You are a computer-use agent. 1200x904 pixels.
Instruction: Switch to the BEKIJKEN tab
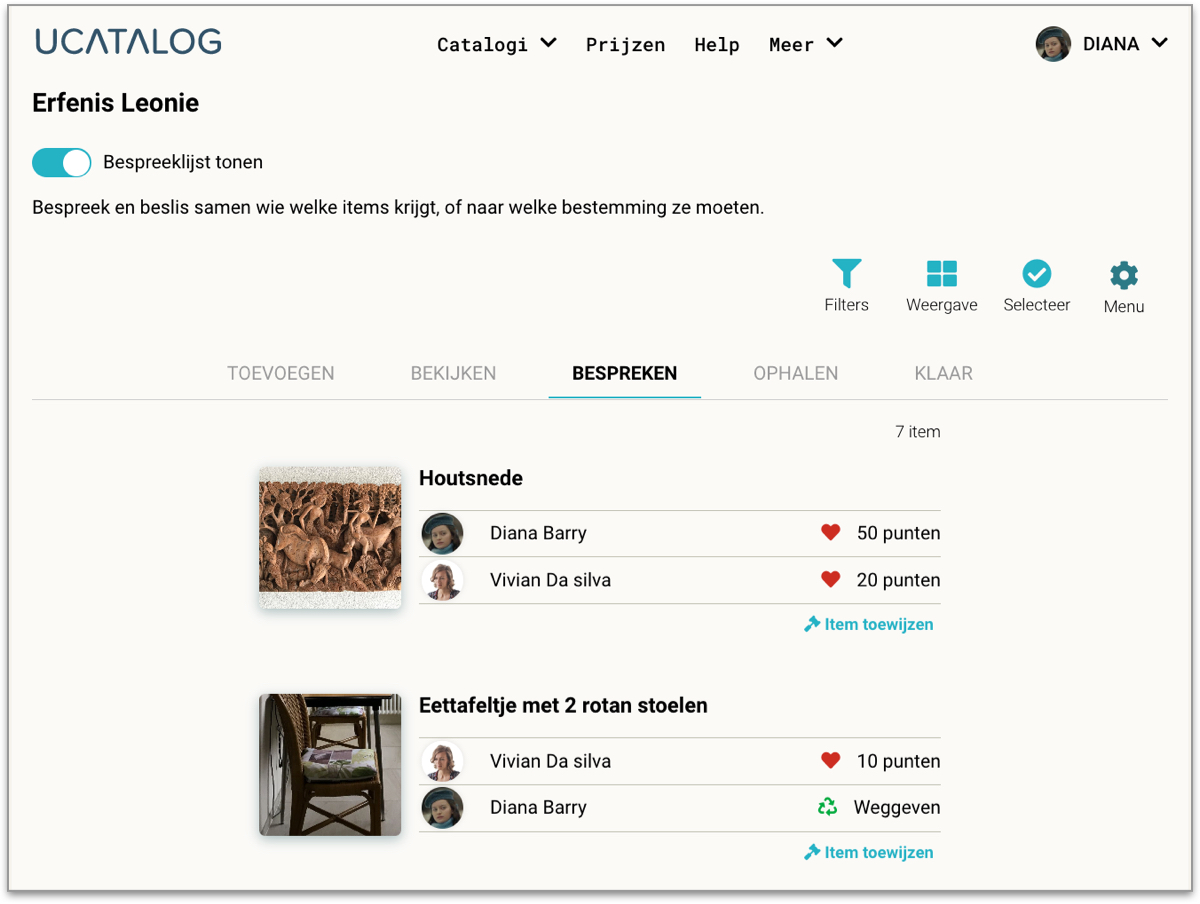[x=453, y=374]
